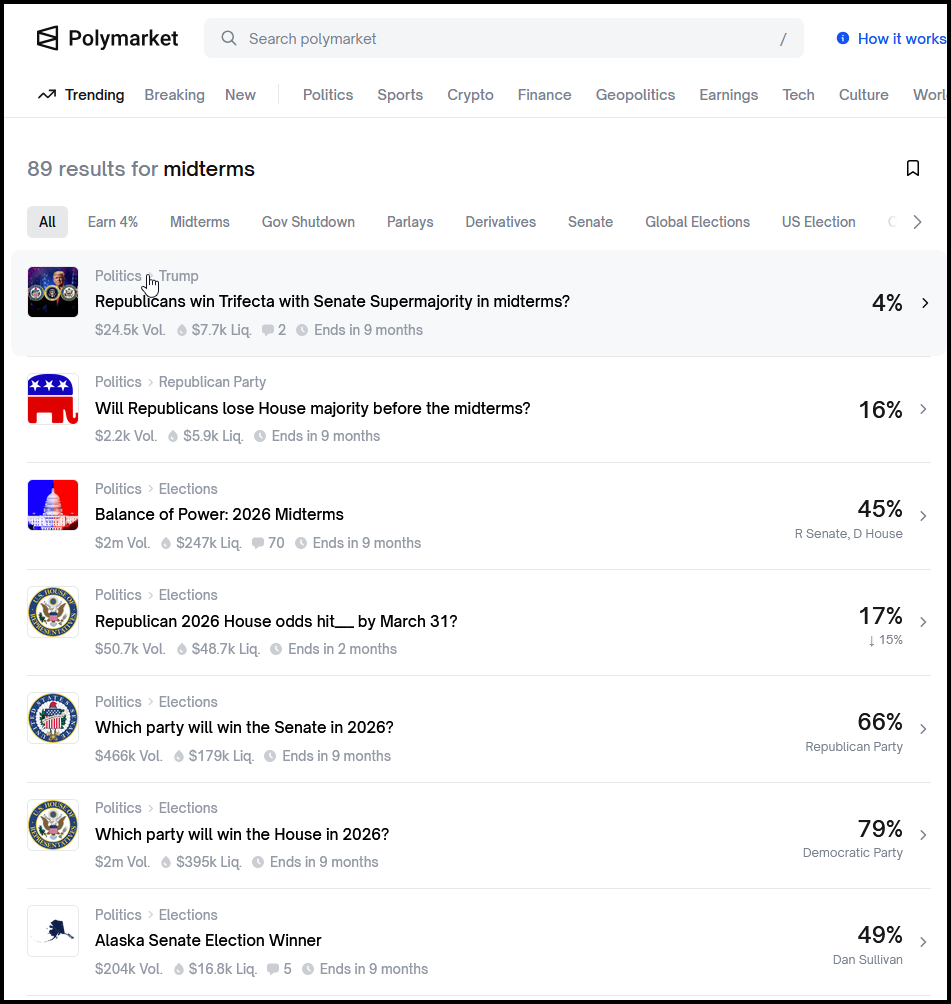Click the magnifier icon in search bar
The image size is (951, 1004).
(x=229, y=39)
